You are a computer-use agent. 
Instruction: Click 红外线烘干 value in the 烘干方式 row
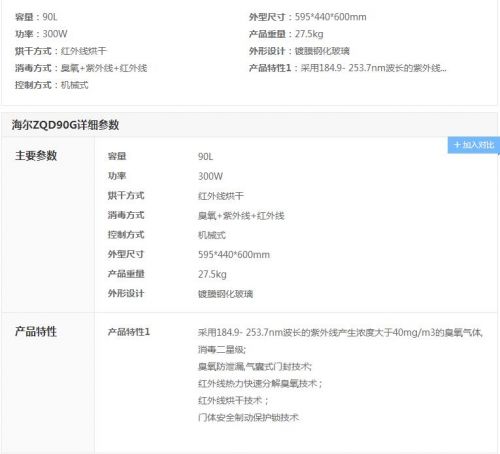pyautogui.click(x=221, y=196)
